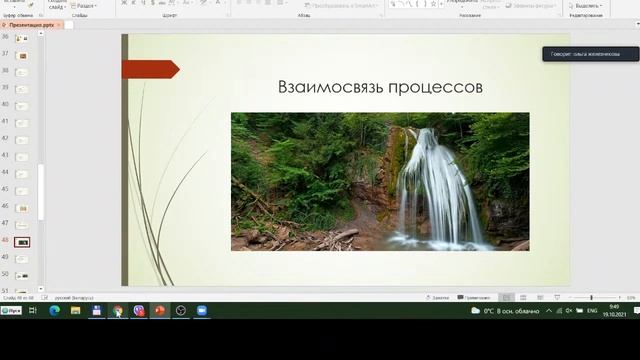Select the red arrow shape on slide
640x360 pixels.
coord(151,69)
